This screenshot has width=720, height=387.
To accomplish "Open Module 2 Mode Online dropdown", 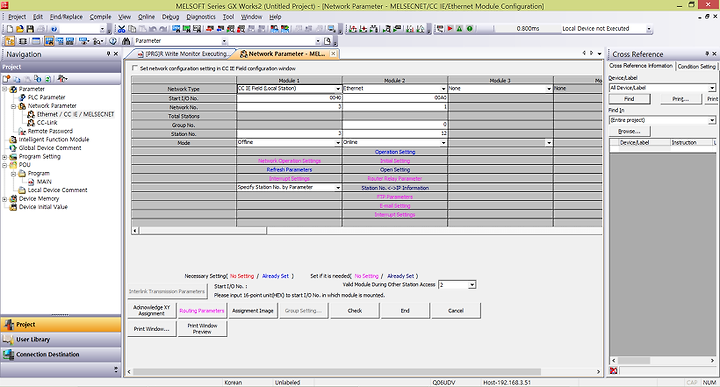I will [444, 143].
